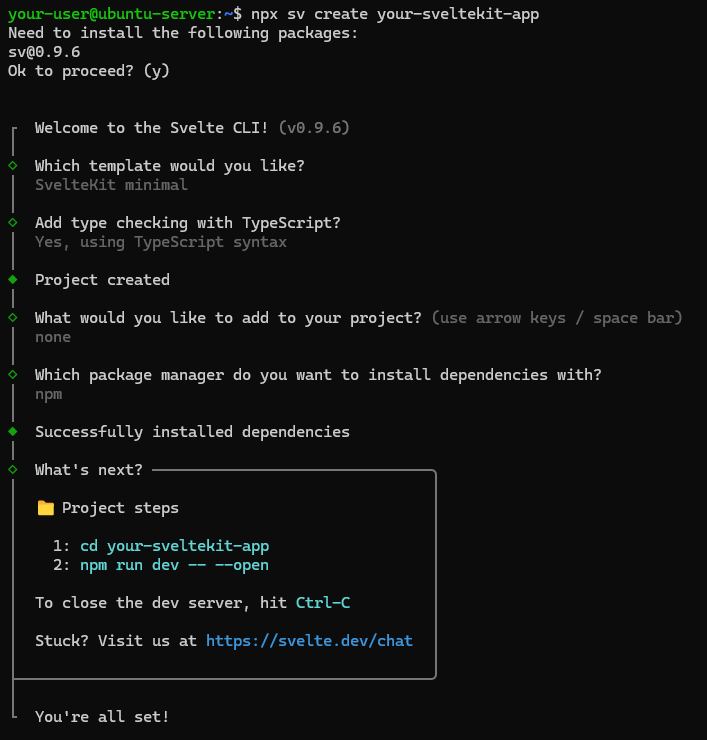The height and width of the screenshot is (740, 707).
Task: Click the filled diamond beside Project created
Action: 13,280
